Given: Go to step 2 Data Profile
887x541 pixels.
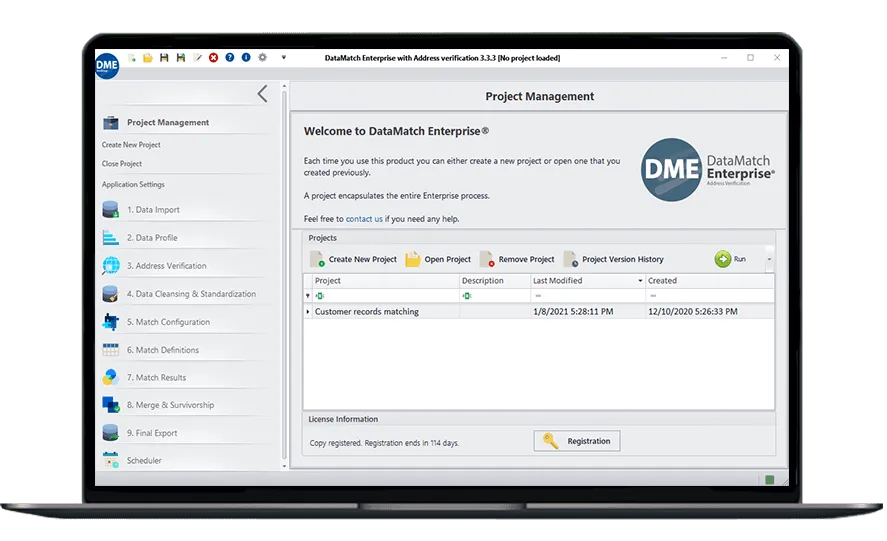Looking at the screenshot, I should (152, 238).
